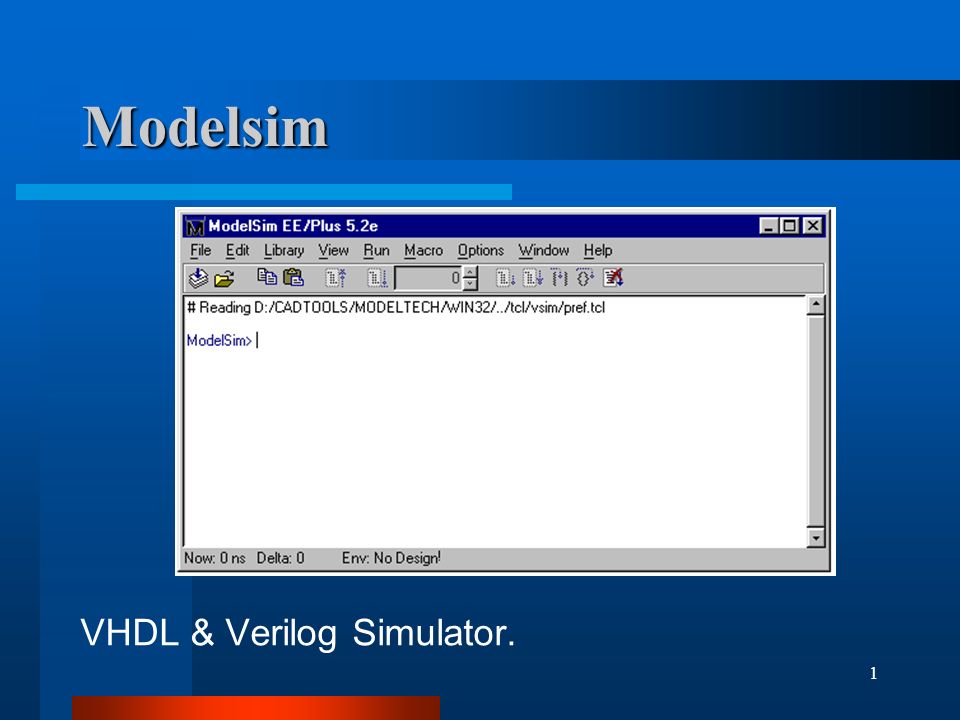Image resolution: width=960 pixels, height=720 pixels.
Task: Click the Break simulation toolbar icon
Action: point(613,278)
